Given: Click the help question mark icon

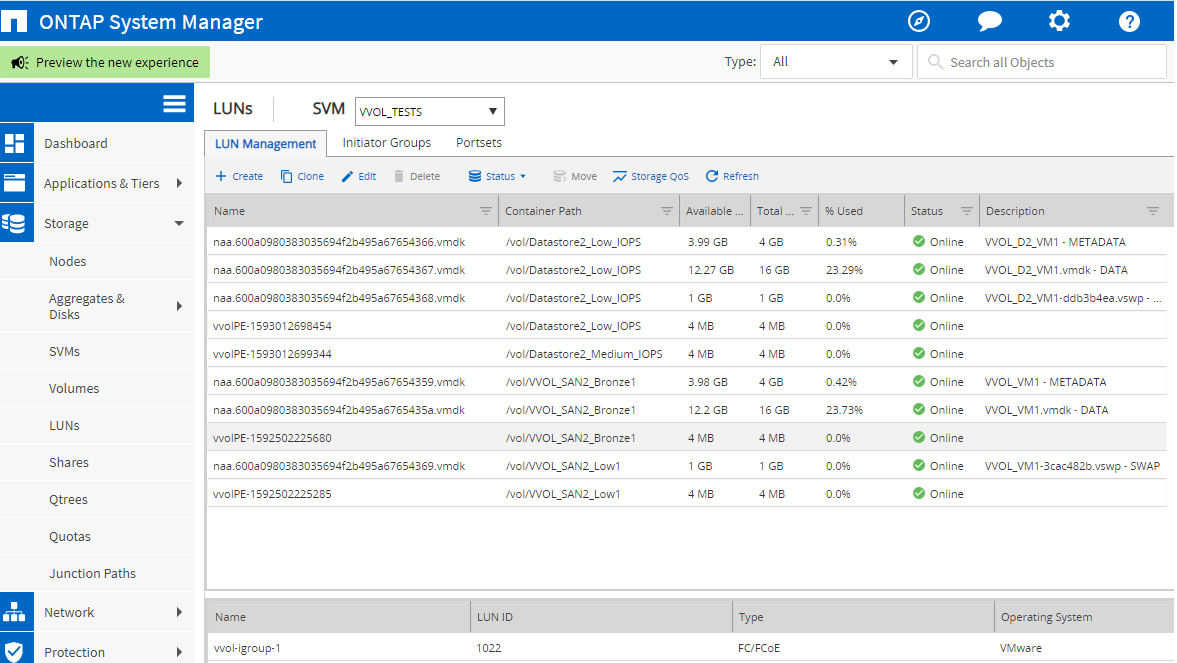Looking at the screenshot, I should [x=1129, y=21].
